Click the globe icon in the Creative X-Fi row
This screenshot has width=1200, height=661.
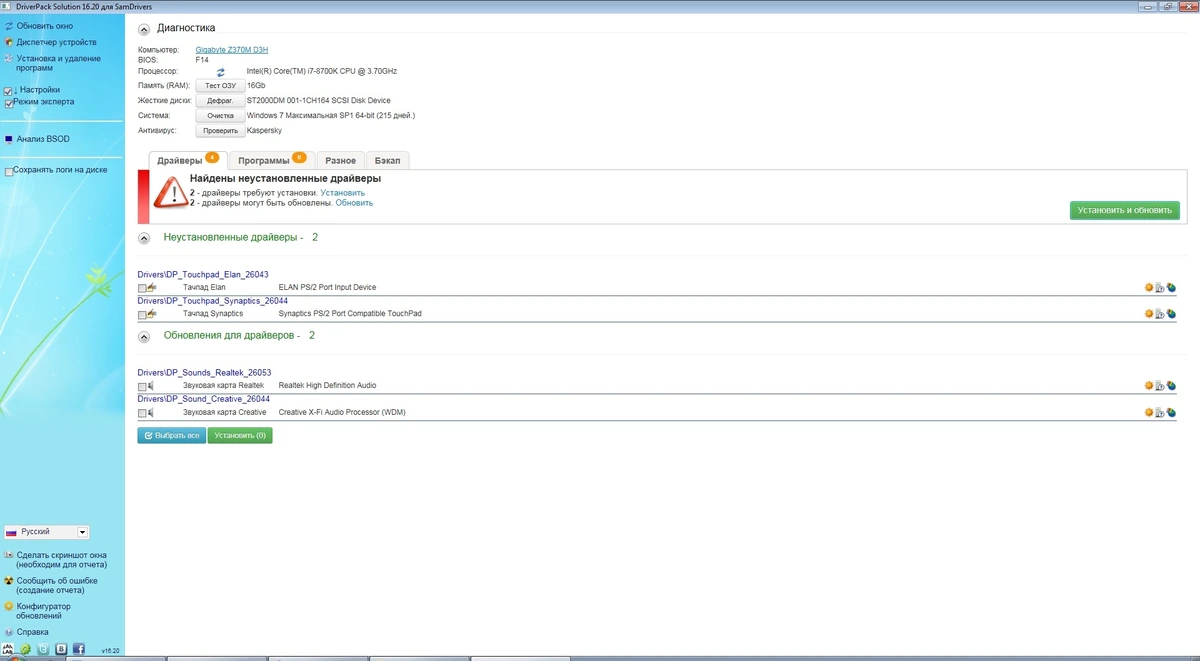1171,412
